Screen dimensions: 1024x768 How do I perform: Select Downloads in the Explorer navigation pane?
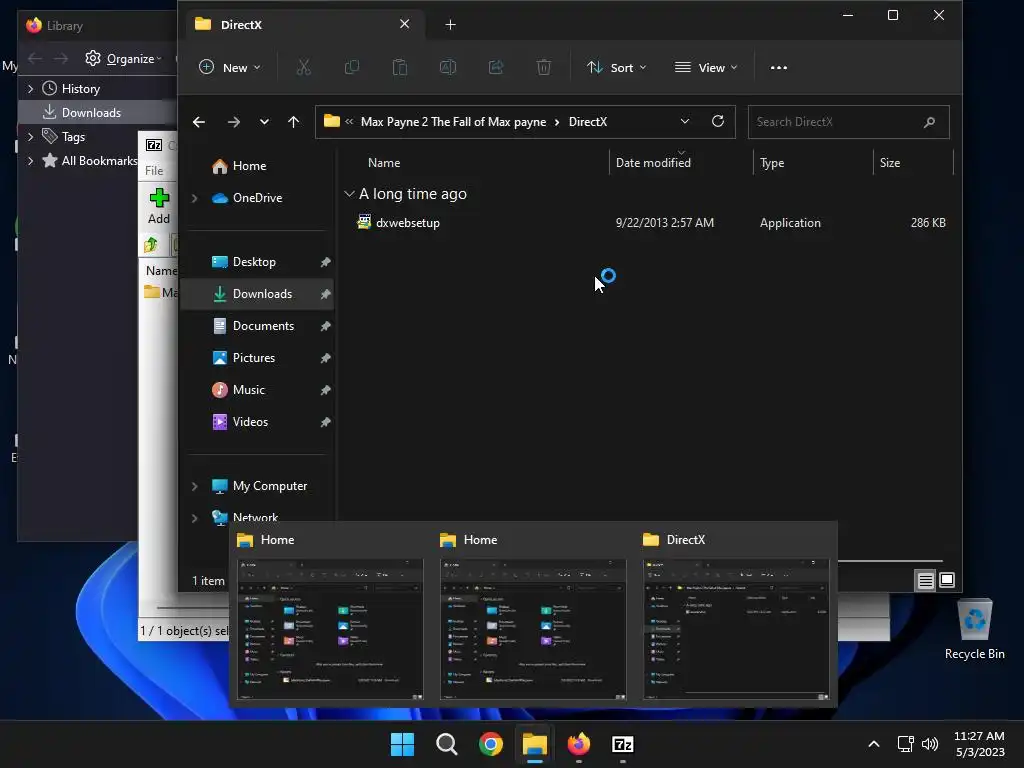pos(259,294)
